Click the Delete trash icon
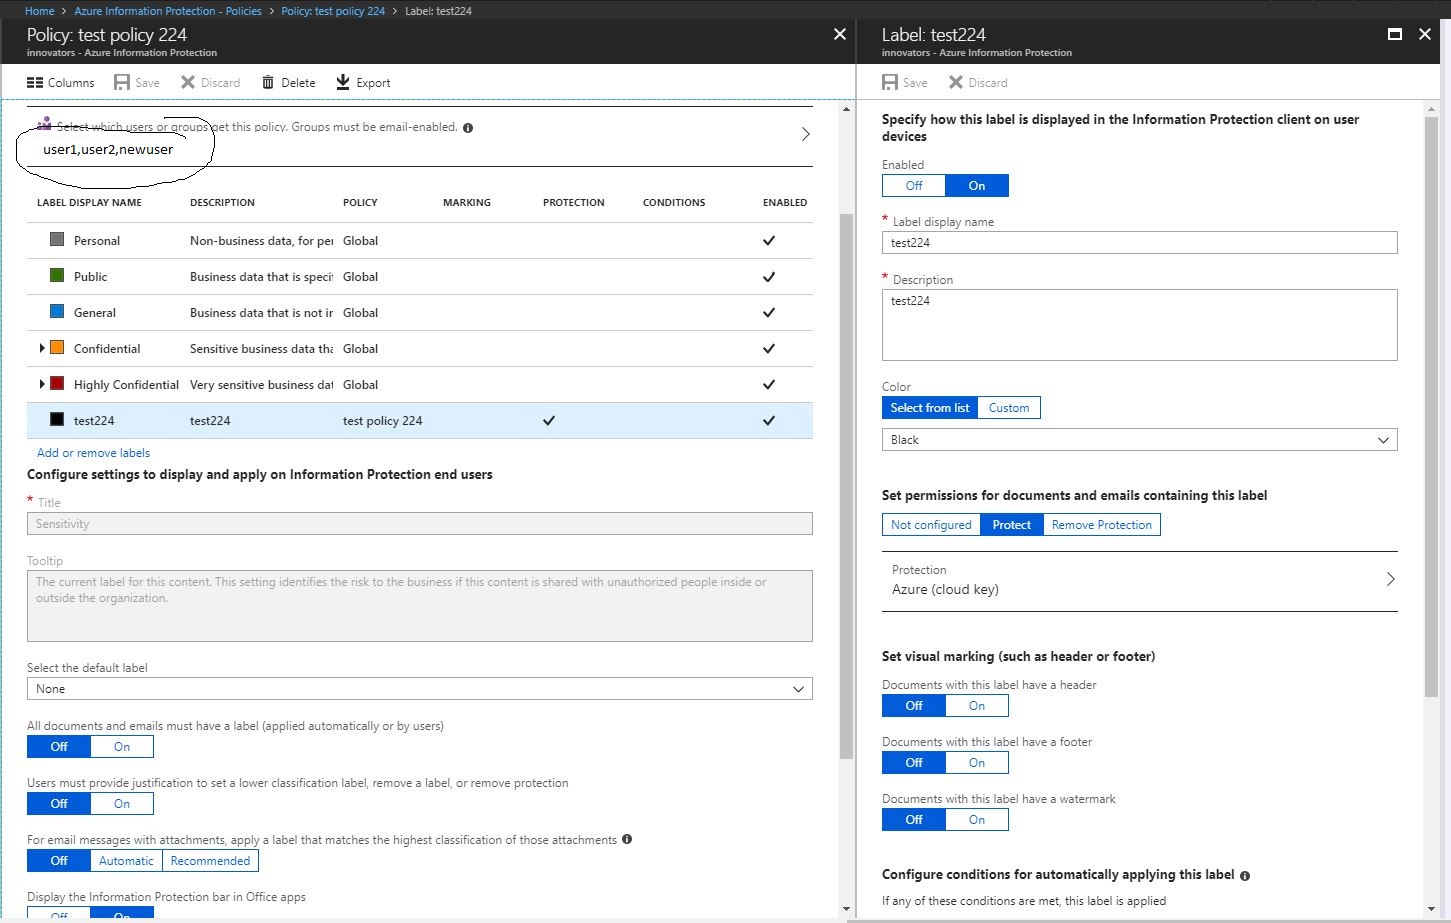 tap(268, 82)
